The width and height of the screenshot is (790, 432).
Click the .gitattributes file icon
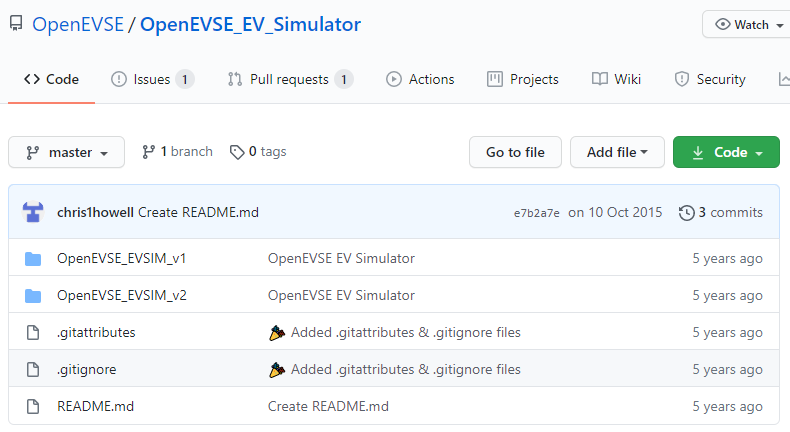(x=33, y=332)
